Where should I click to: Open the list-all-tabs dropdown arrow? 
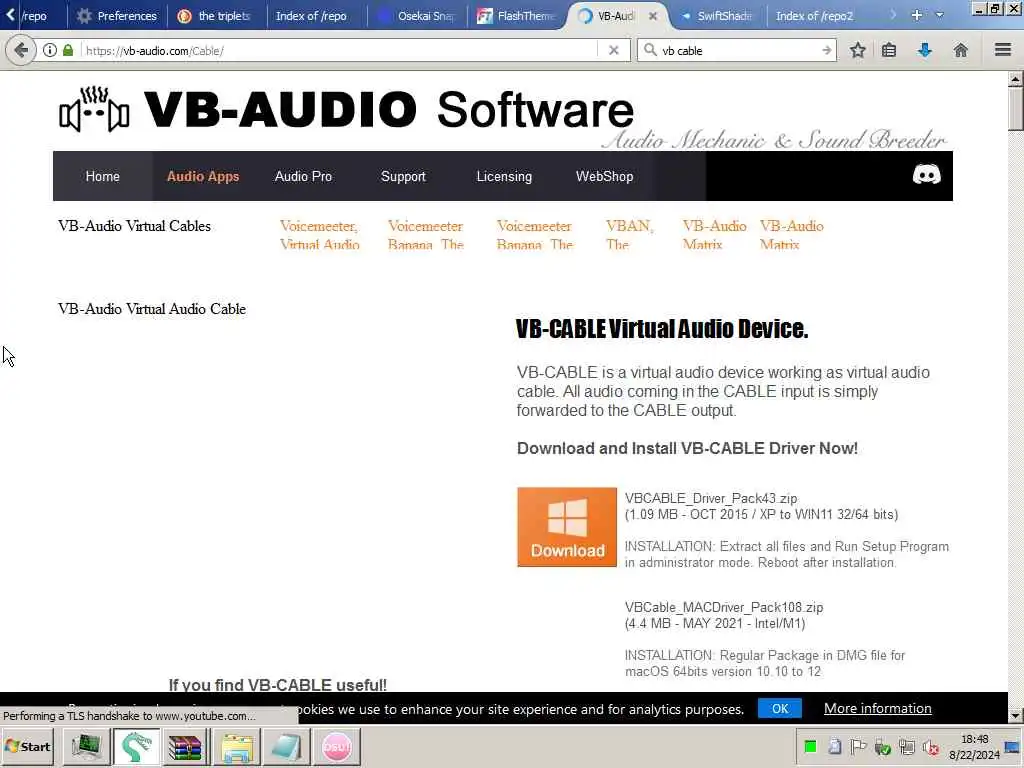[939, 15]
